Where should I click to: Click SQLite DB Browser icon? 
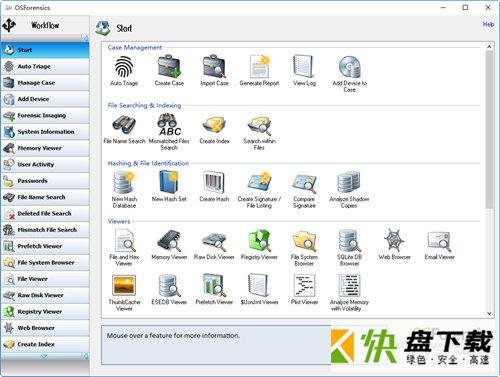point(349,241)
